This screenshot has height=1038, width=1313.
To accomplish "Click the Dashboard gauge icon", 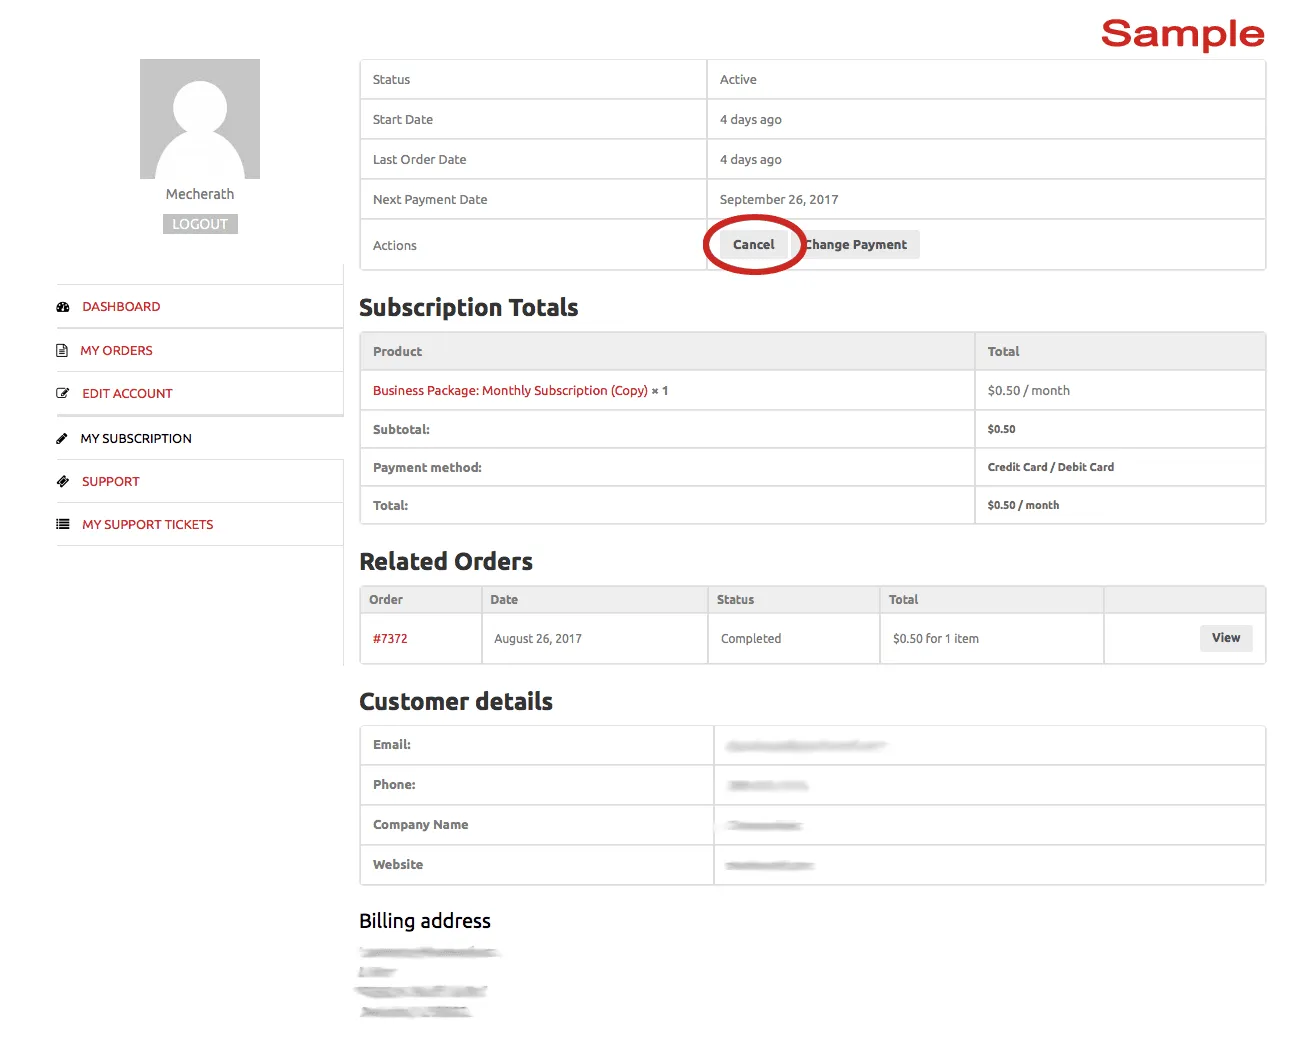I will point(63,307).
